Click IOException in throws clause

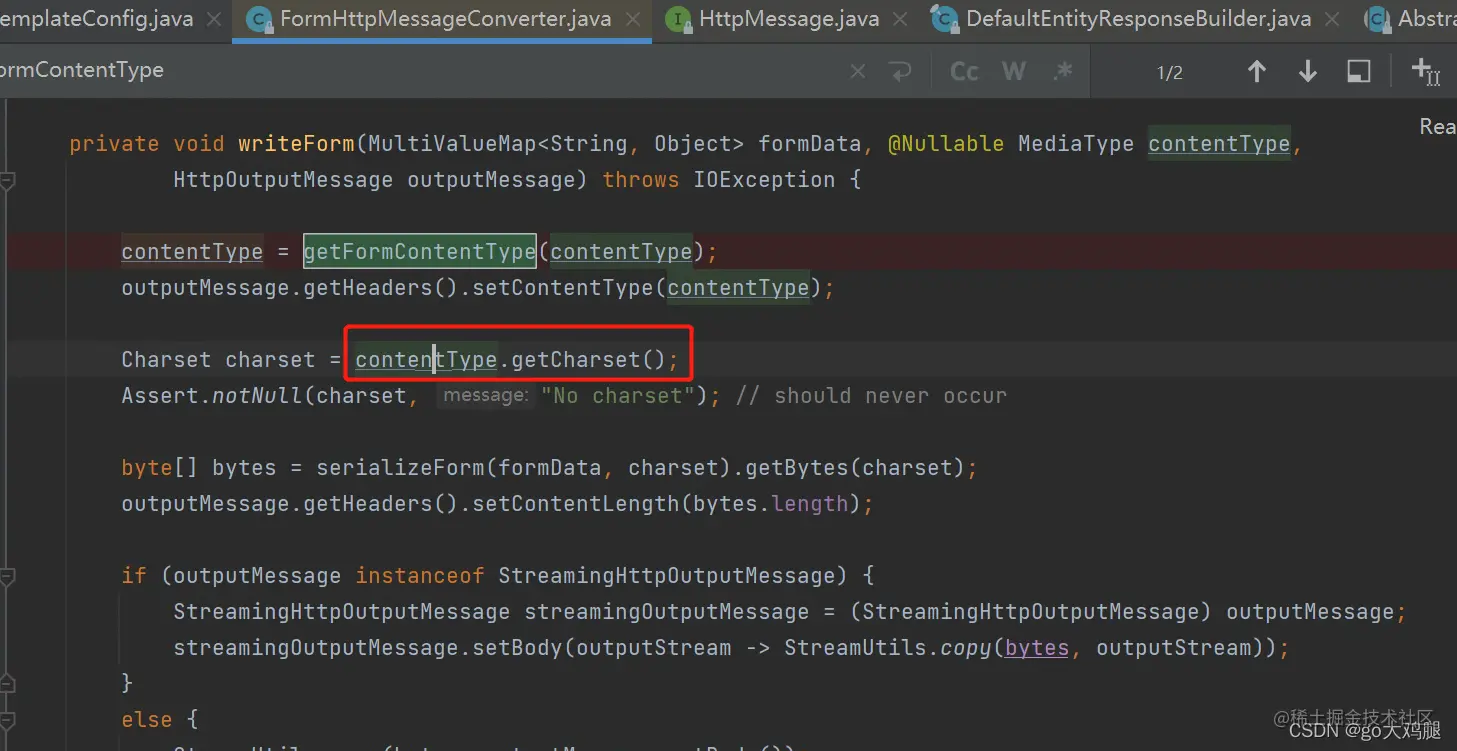(x=764, y=180)
